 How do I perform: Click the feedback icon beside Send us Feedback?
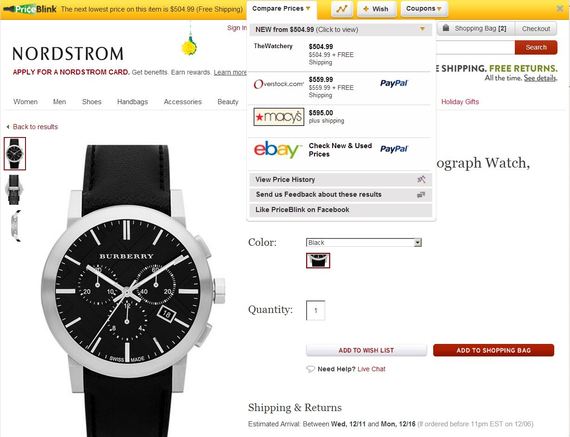pos(421,195)
